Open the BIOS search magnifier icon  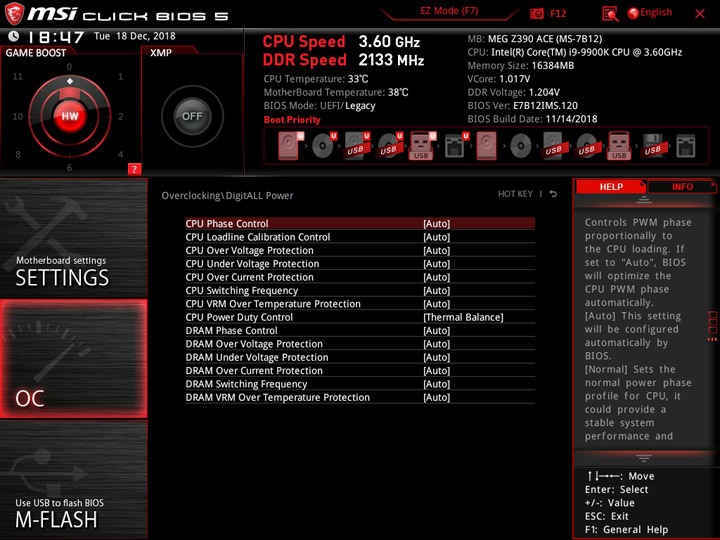coord(610,14)
